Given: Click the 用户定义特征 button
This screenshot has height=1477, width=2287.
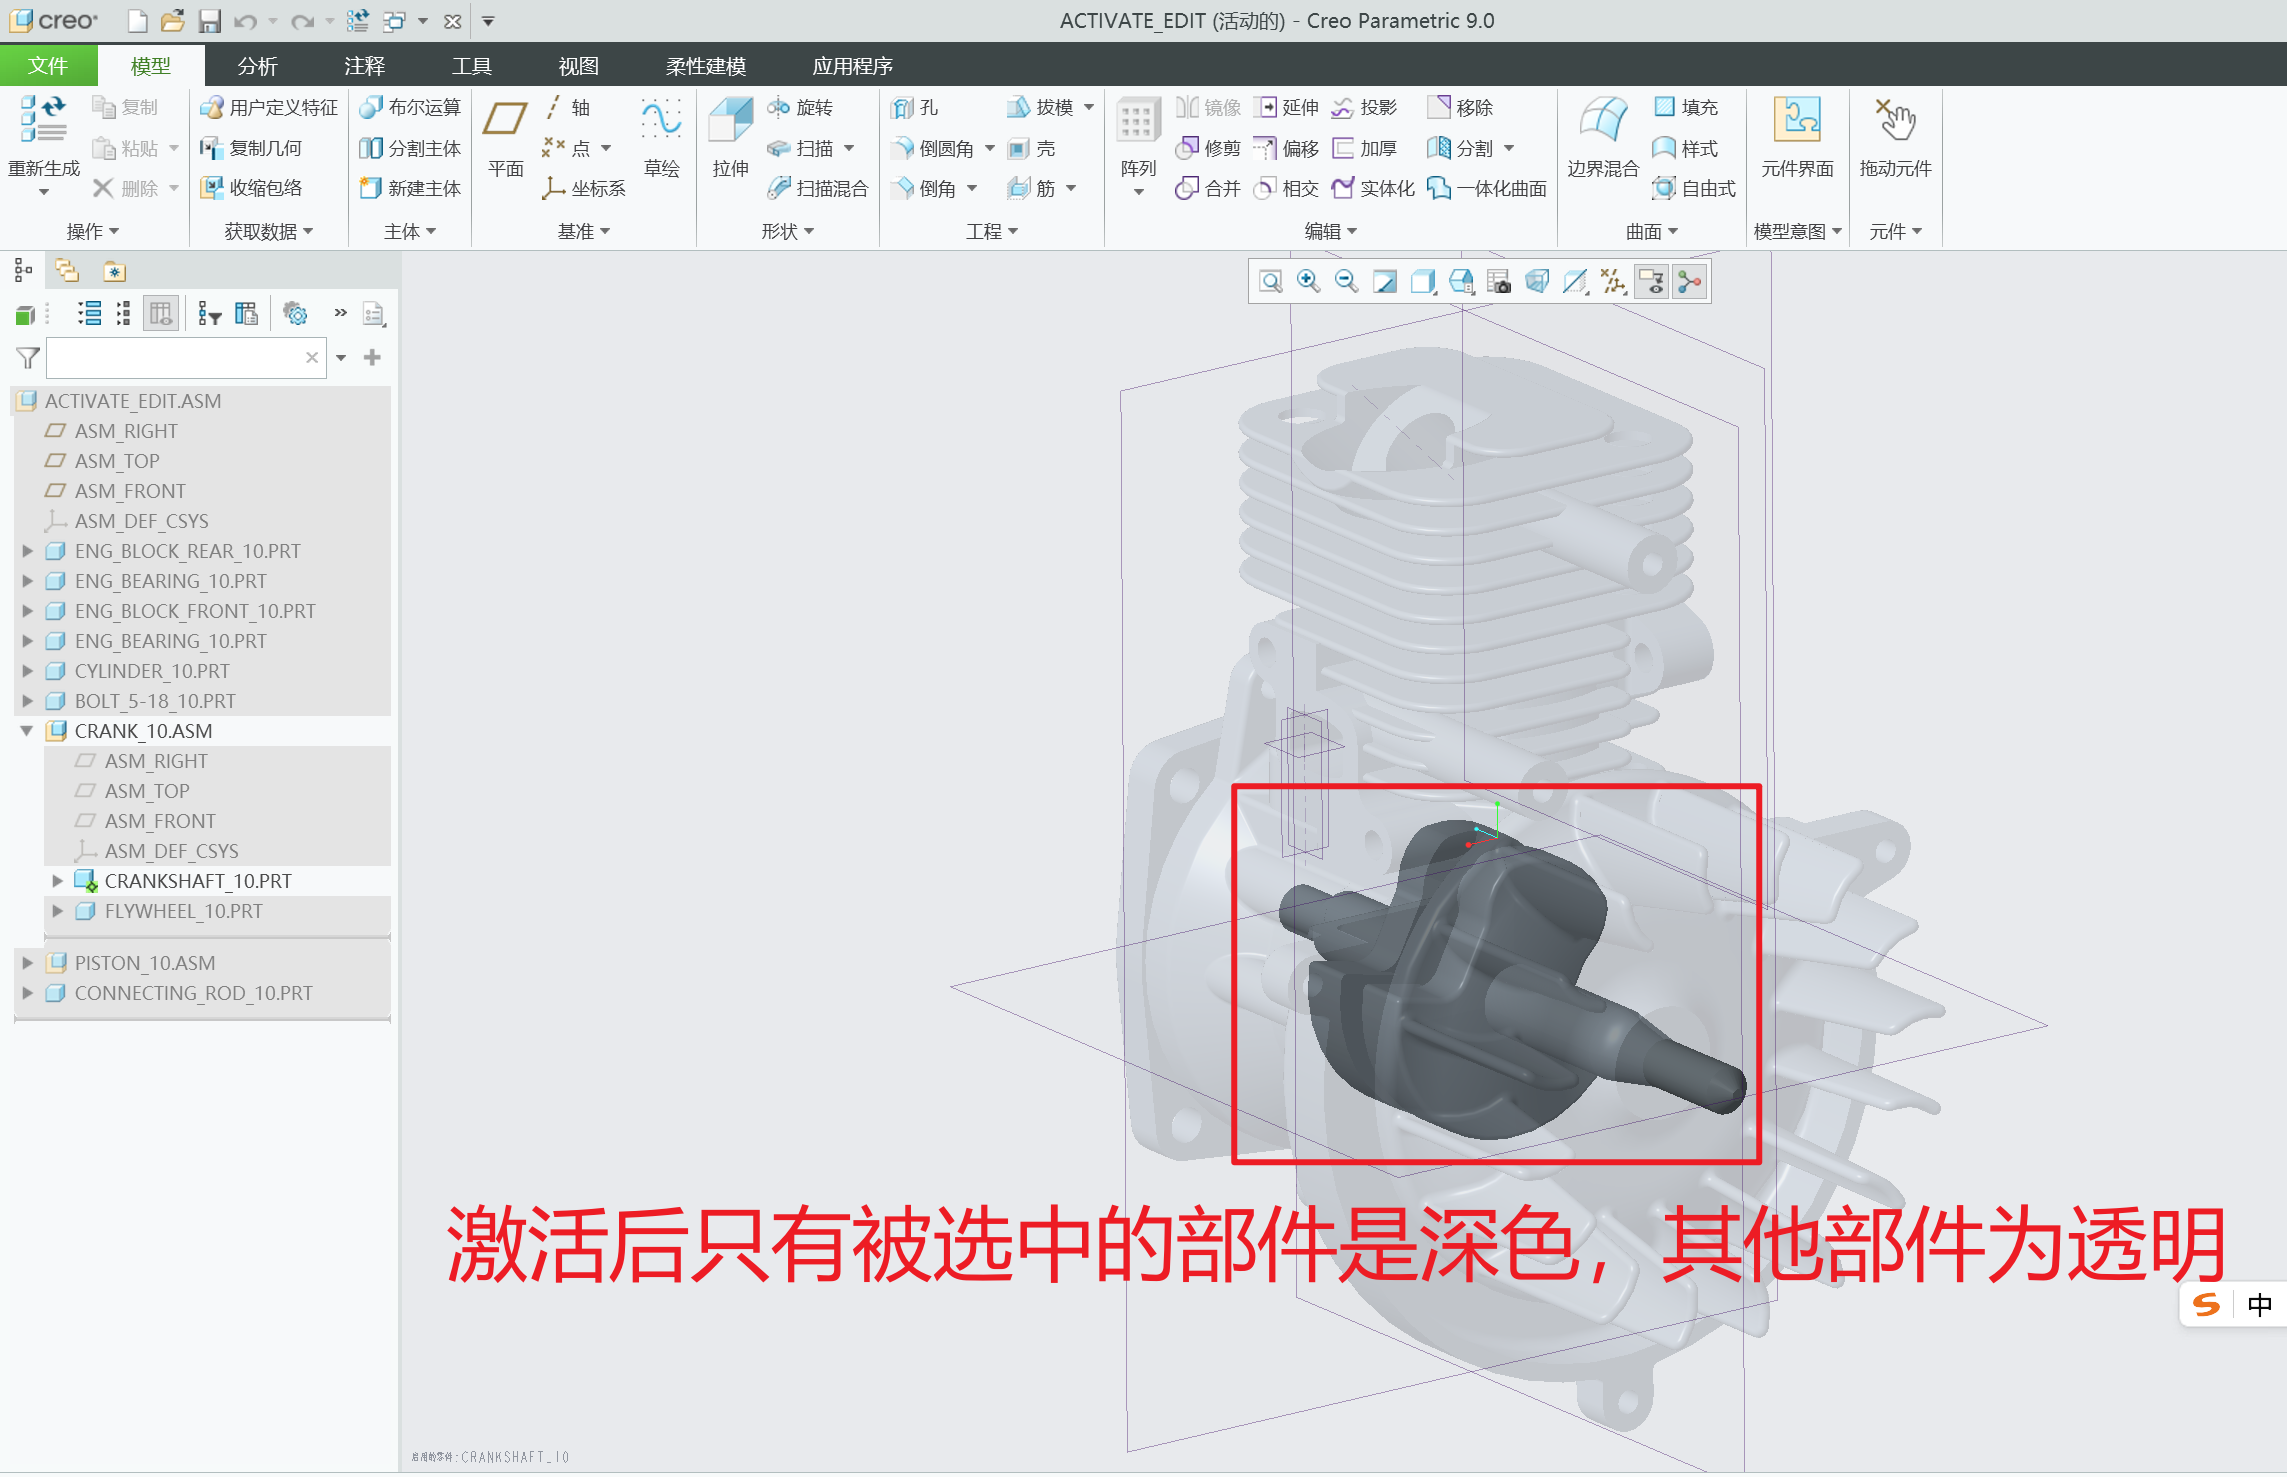Looking at the screenshot, I should coord(269,107).
